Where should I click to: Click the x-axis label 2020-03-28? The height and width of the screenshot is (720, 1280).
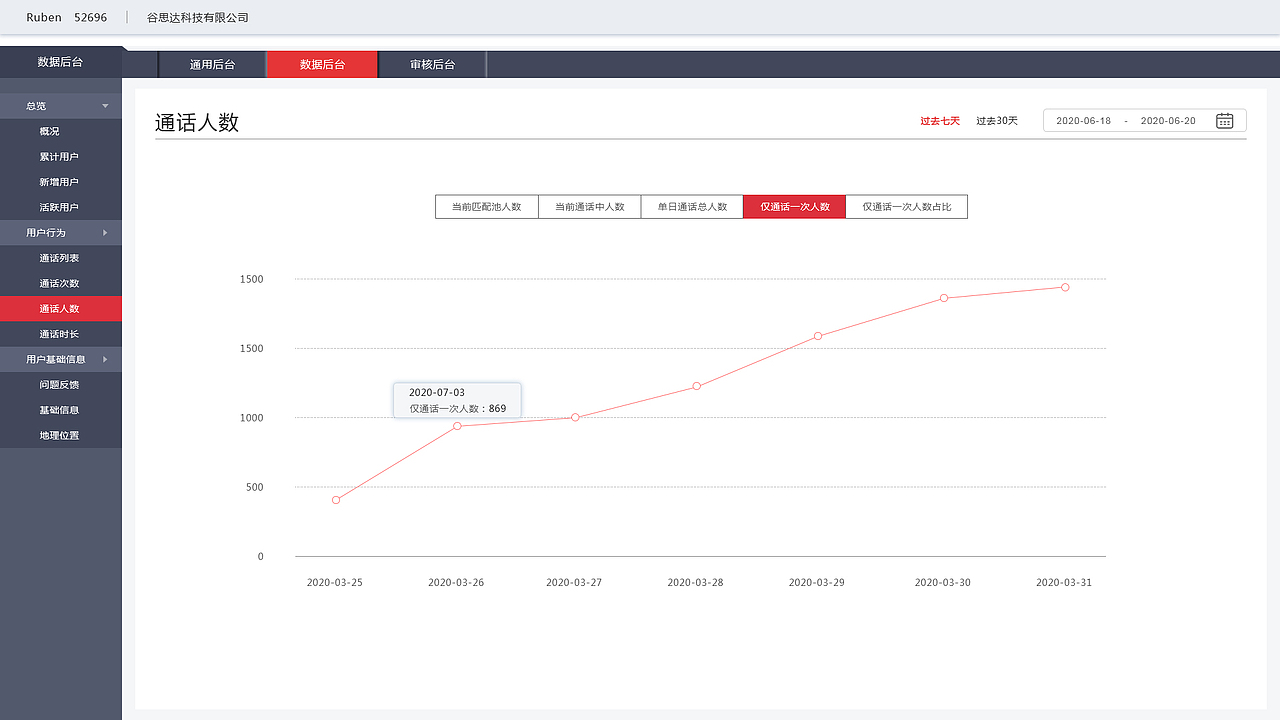click(695, 582)
